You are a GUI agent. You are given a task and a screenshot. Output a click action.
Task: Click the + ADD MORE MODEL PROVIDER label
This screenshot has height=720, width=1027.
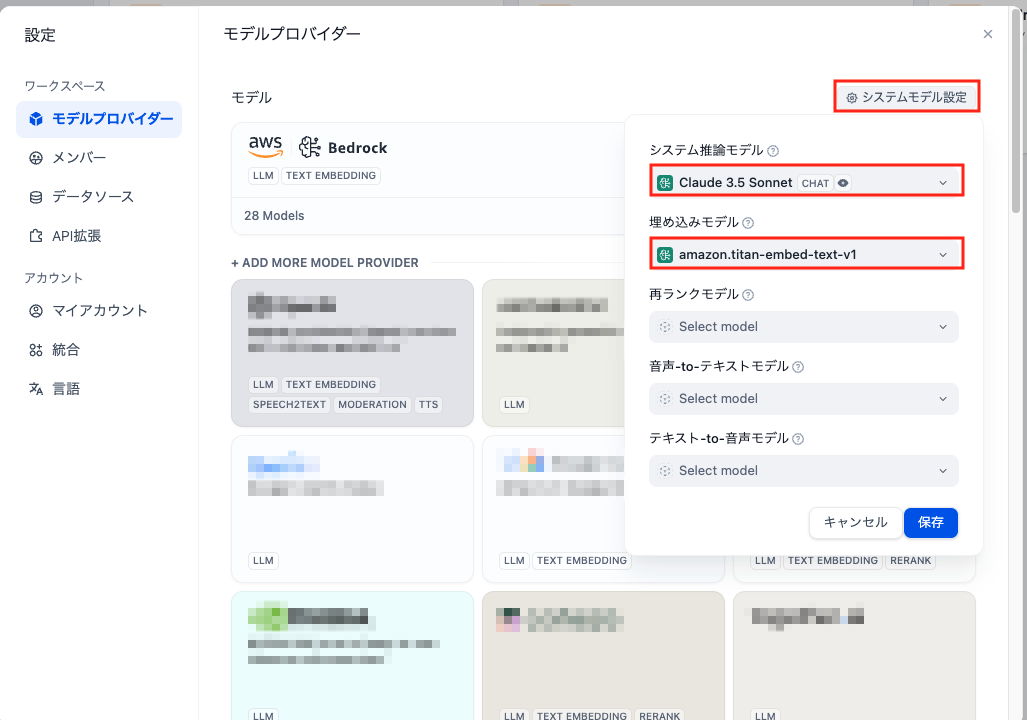click(325, 263)
